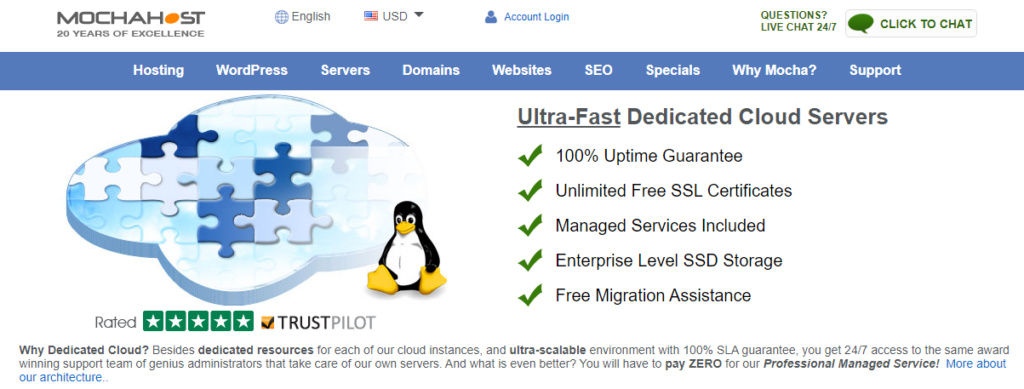This screenshot has height=389, width=1024.
Task: Click the green chat bubble icon
Action: [x=861, y=24]
